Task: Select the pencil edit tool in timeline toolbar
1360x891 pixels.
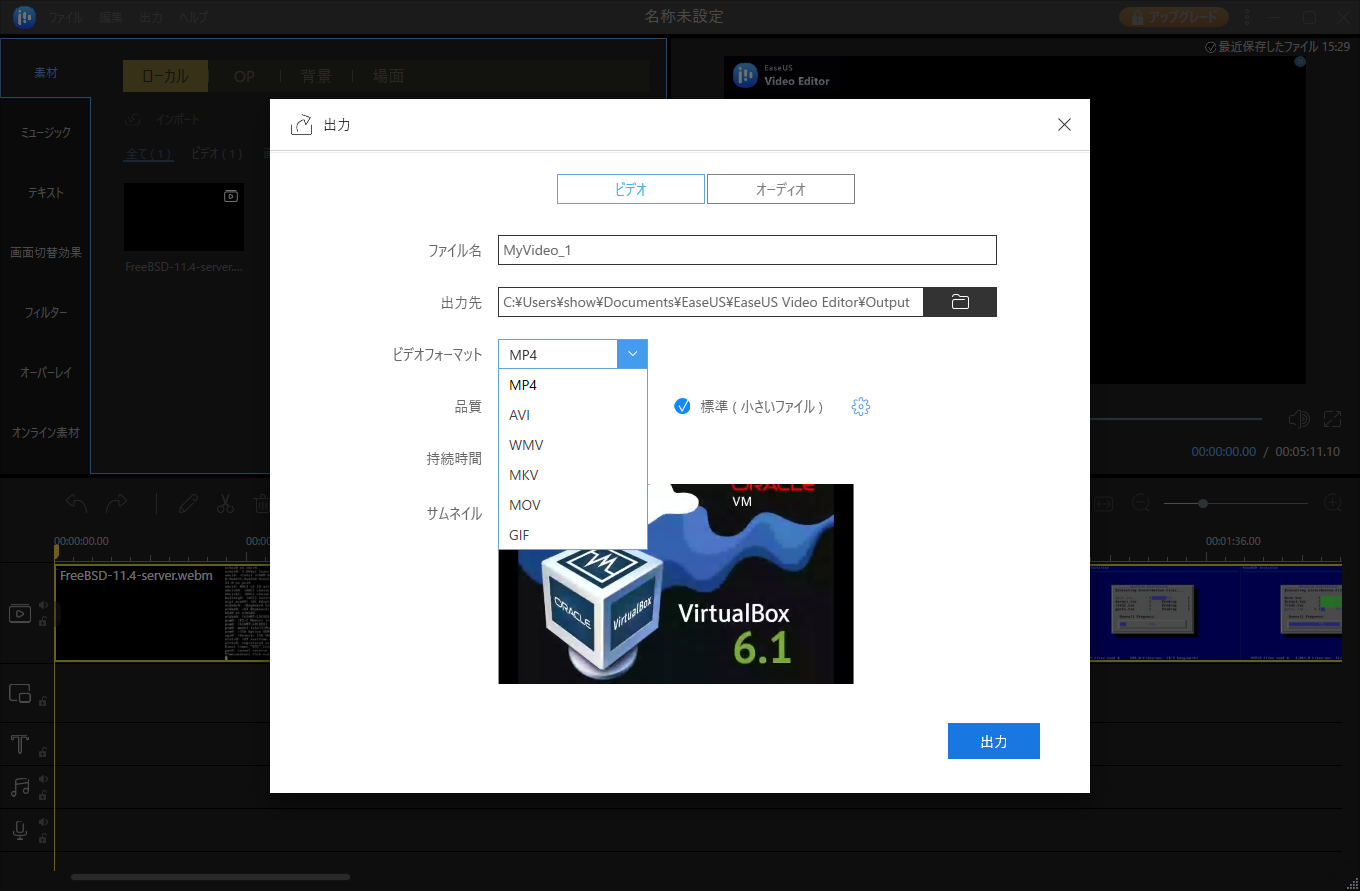Action: (187, 503)
